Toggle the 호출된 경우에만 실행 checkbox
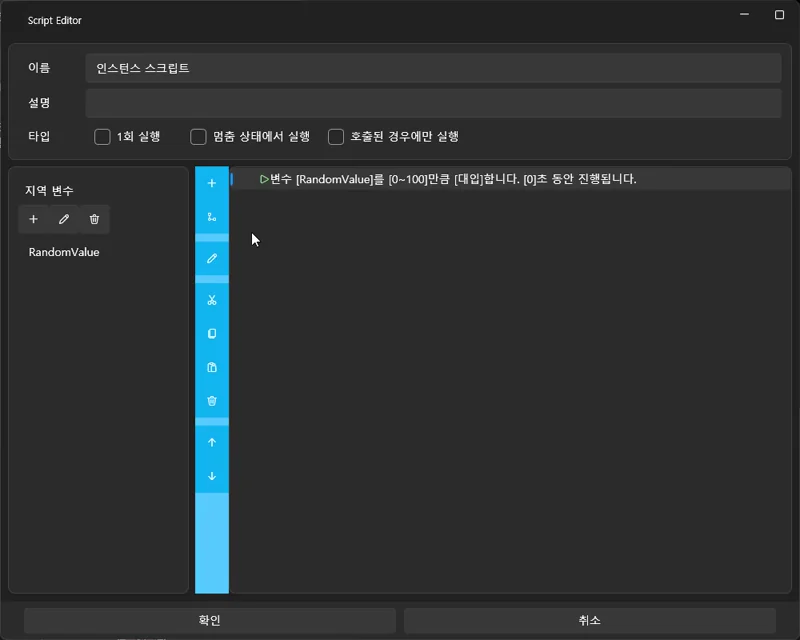Viewport: 800px width, 640px height. click(336, 136)
